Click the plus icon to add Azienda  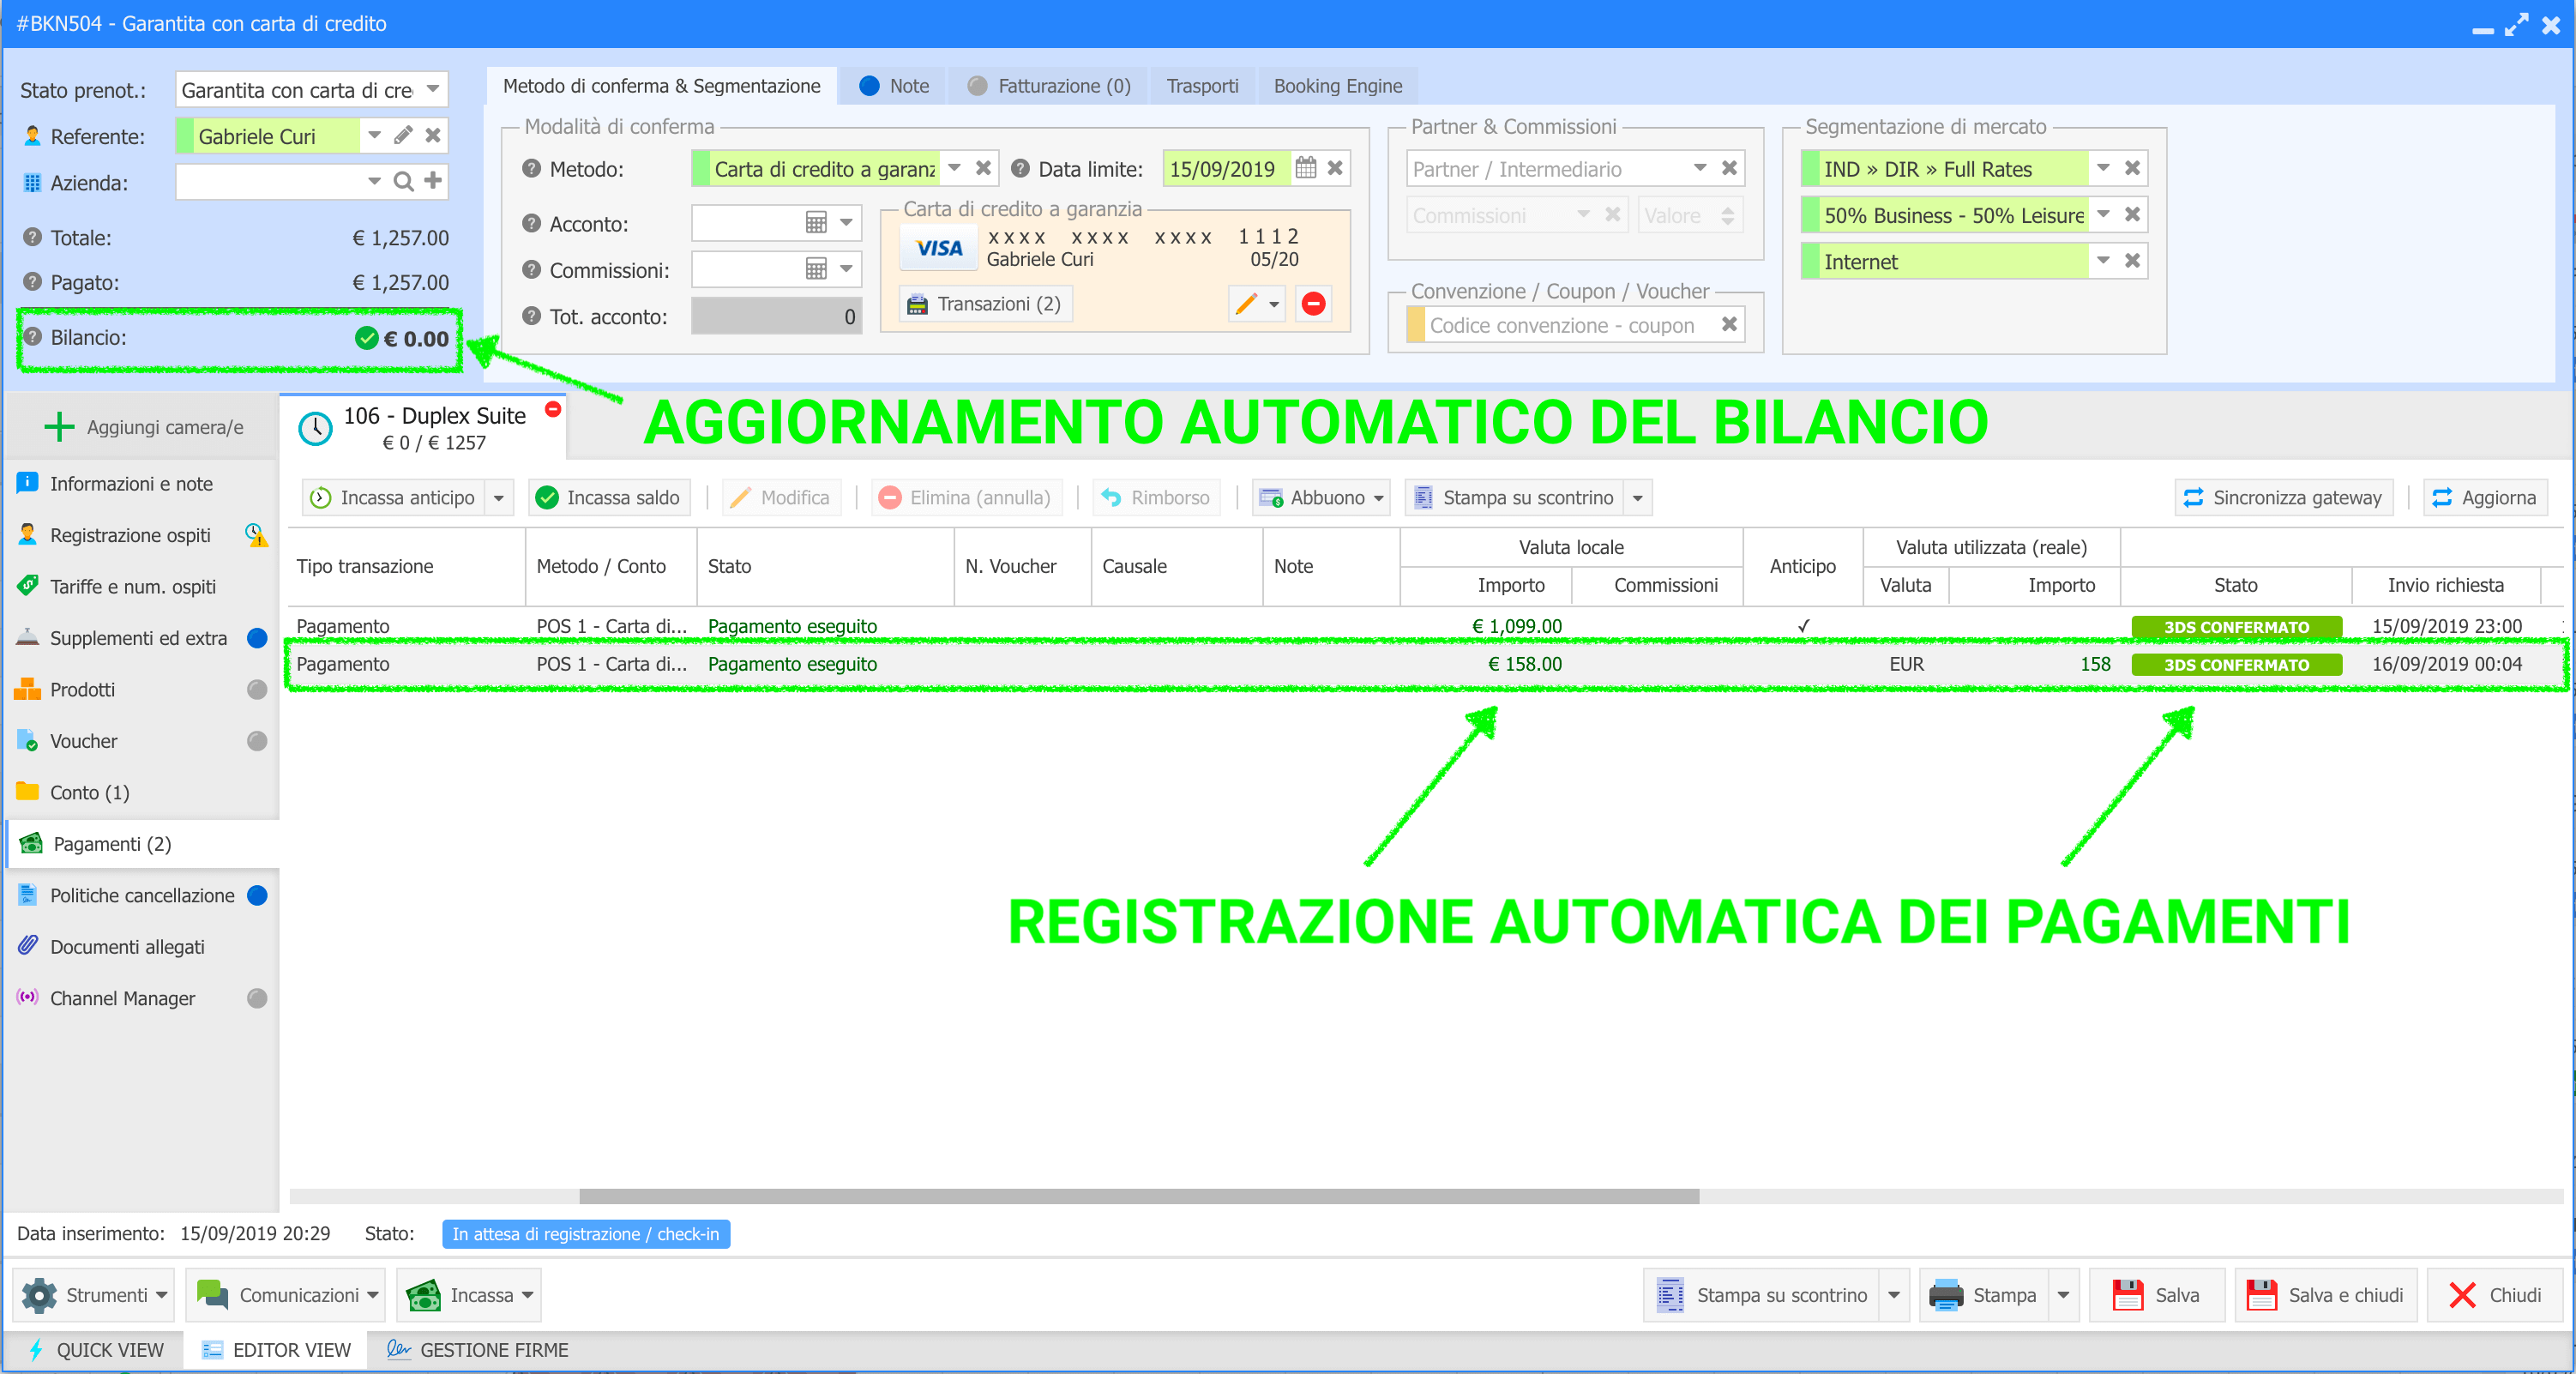click(x=433, y=180)
